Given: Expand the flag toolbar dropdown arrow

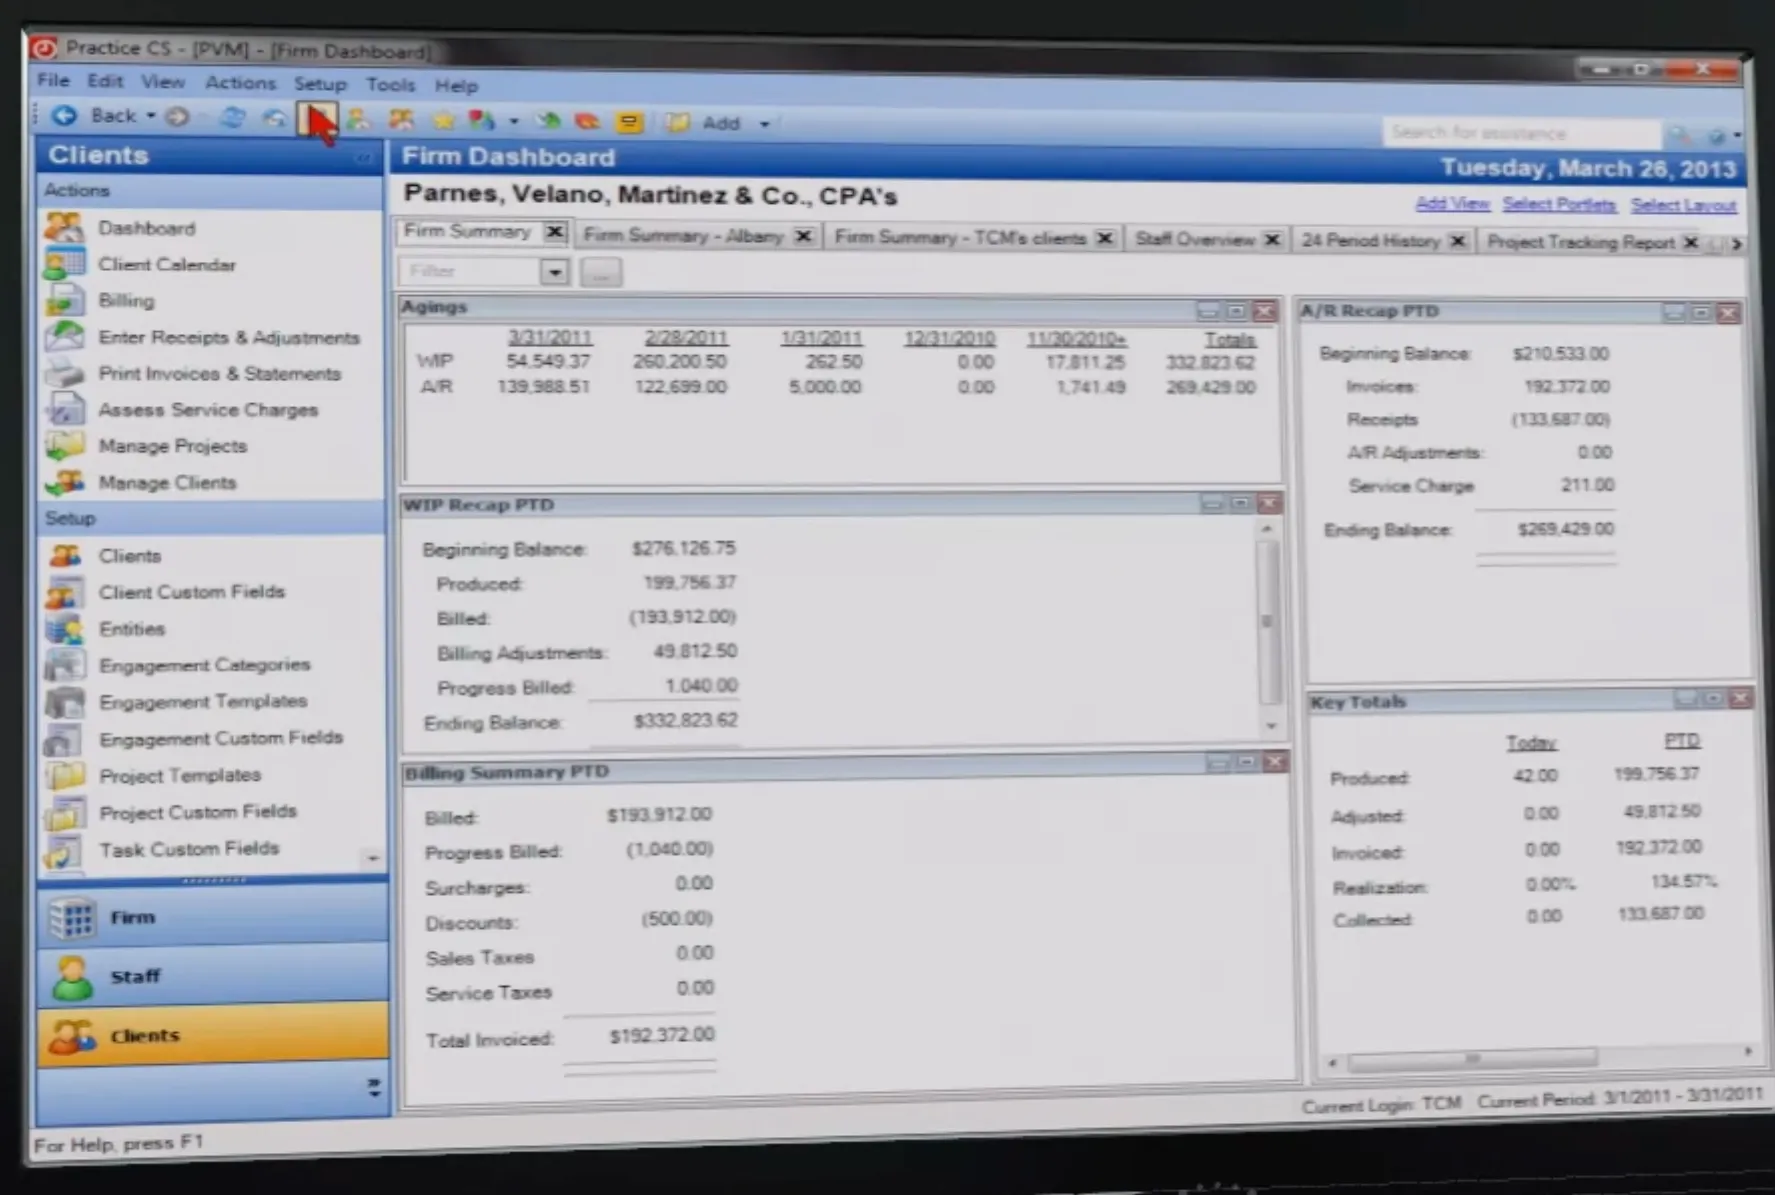Looking at the screenshot, I should point(514,122).
